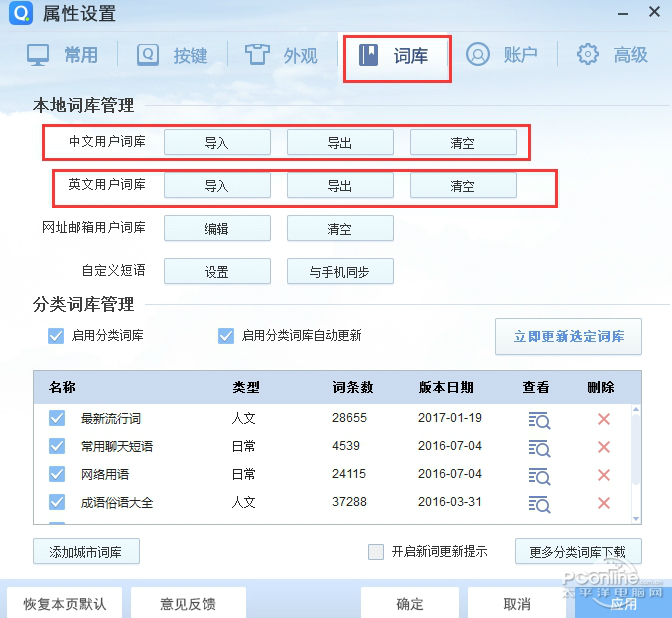
Task: Click the list scrollbar down arrow
Action: 636,519
